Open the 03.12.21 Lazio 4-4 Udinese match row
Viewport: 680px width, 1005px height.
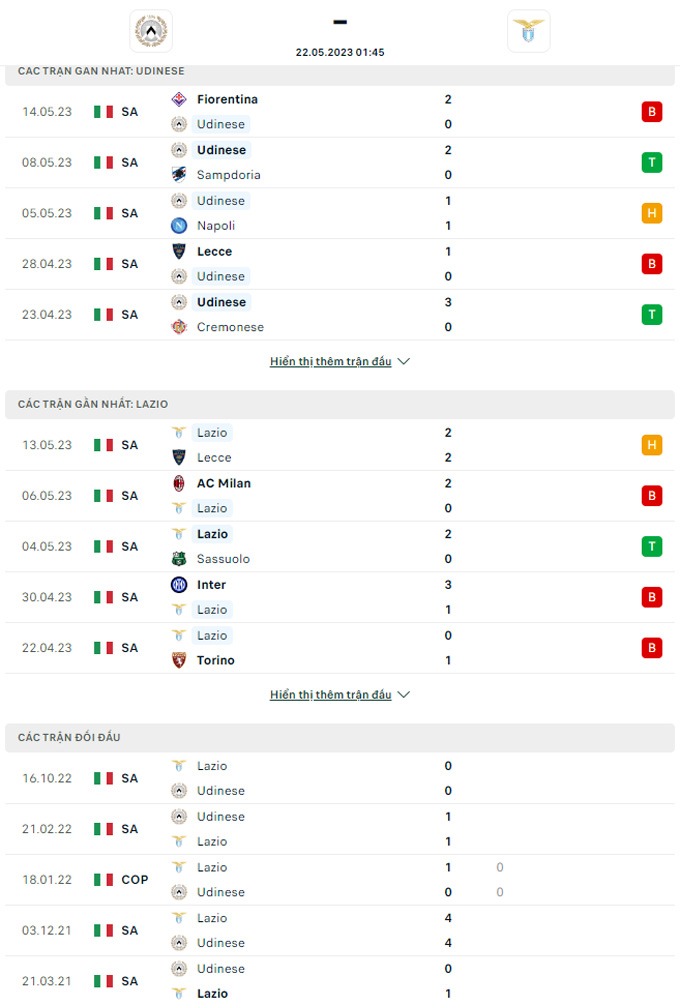pos(340,931)
